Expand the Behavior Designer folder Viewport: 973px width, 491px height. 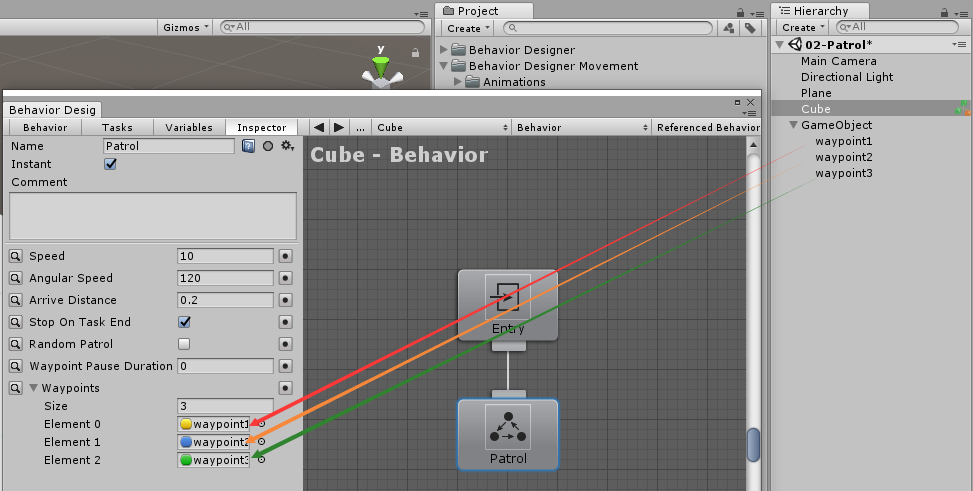pos(444,50)
